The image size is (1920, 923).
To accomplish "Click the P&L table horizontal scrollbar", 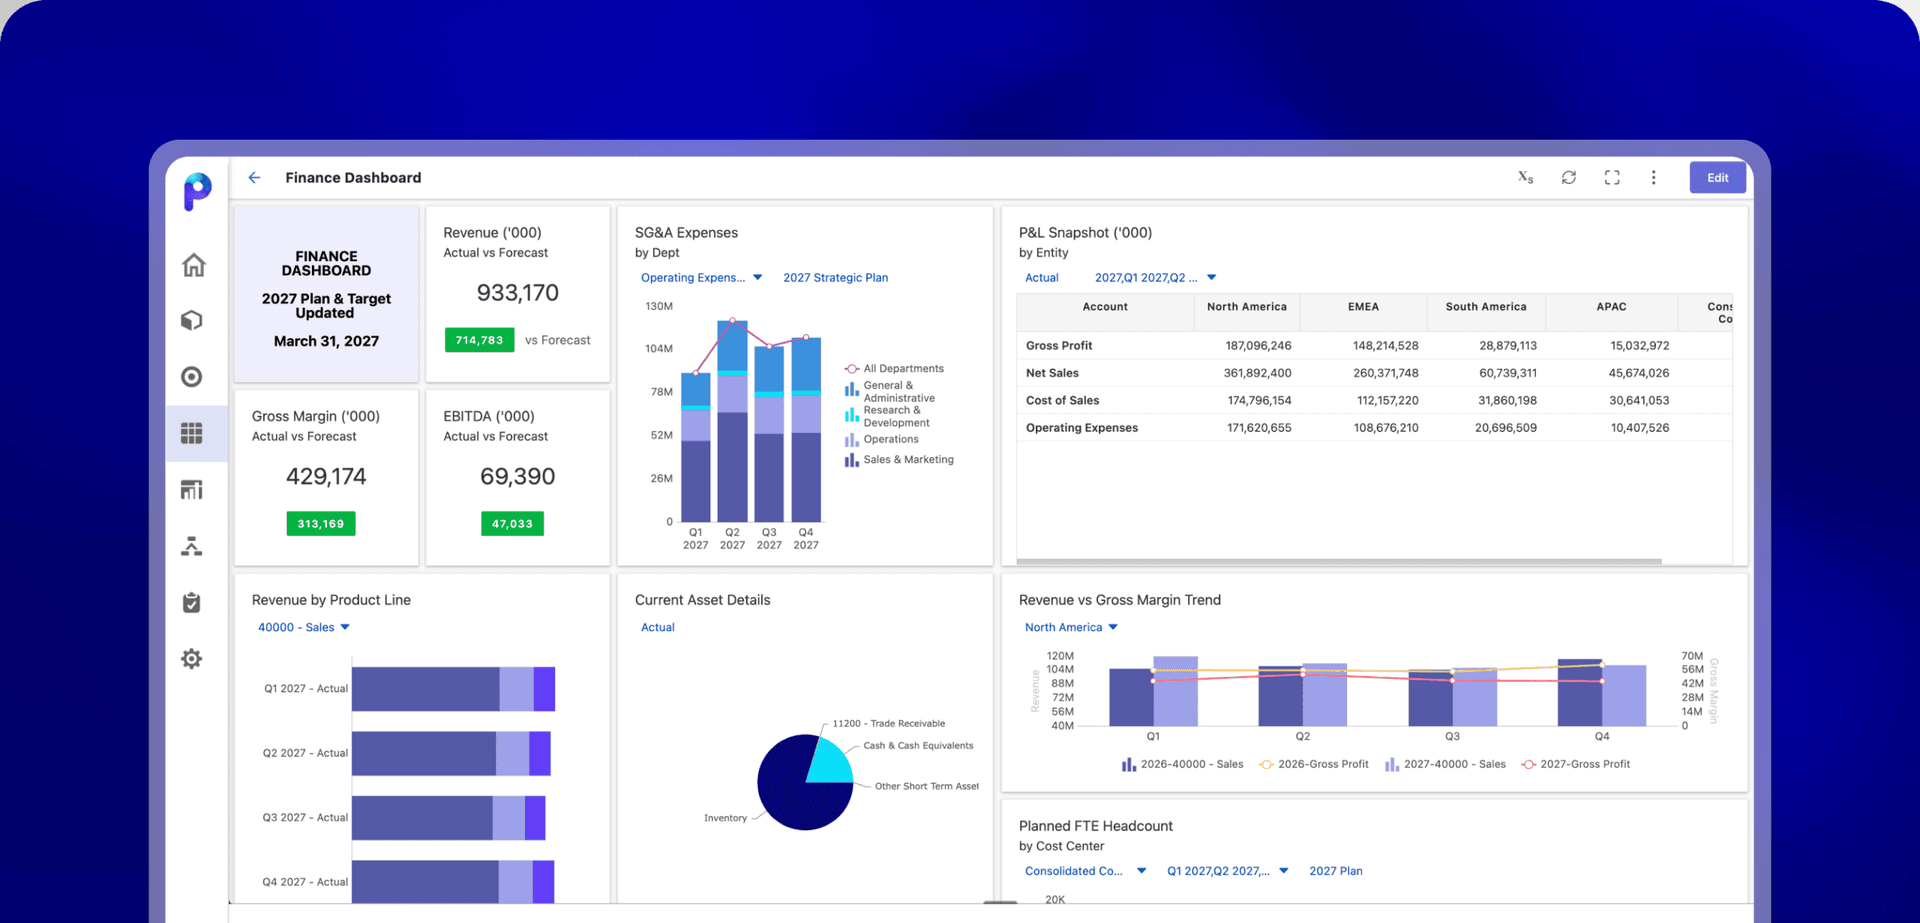I will click(1339, 562).
